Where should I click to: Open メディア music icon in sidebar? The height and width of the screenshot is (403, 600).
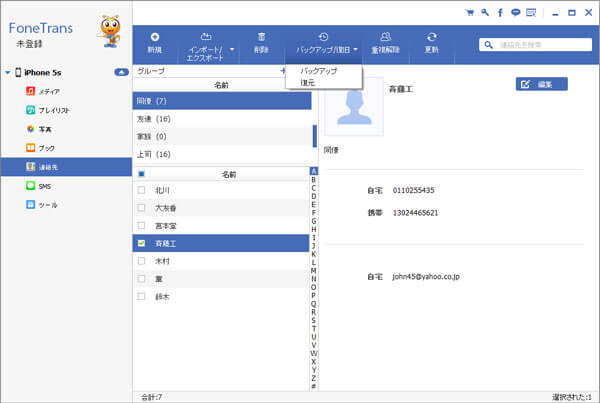[x=31, y=91]
